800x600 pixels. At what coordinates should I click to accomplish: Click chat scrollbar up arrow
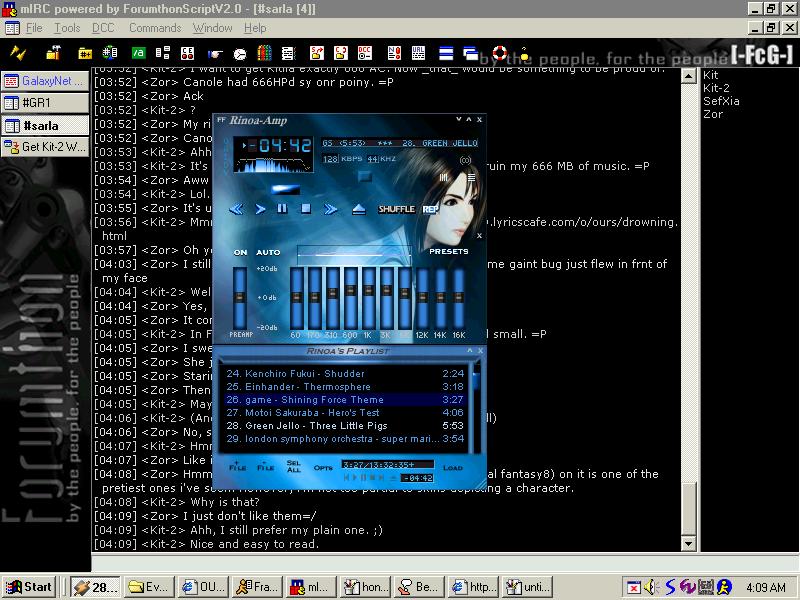[x=688, y=77]
